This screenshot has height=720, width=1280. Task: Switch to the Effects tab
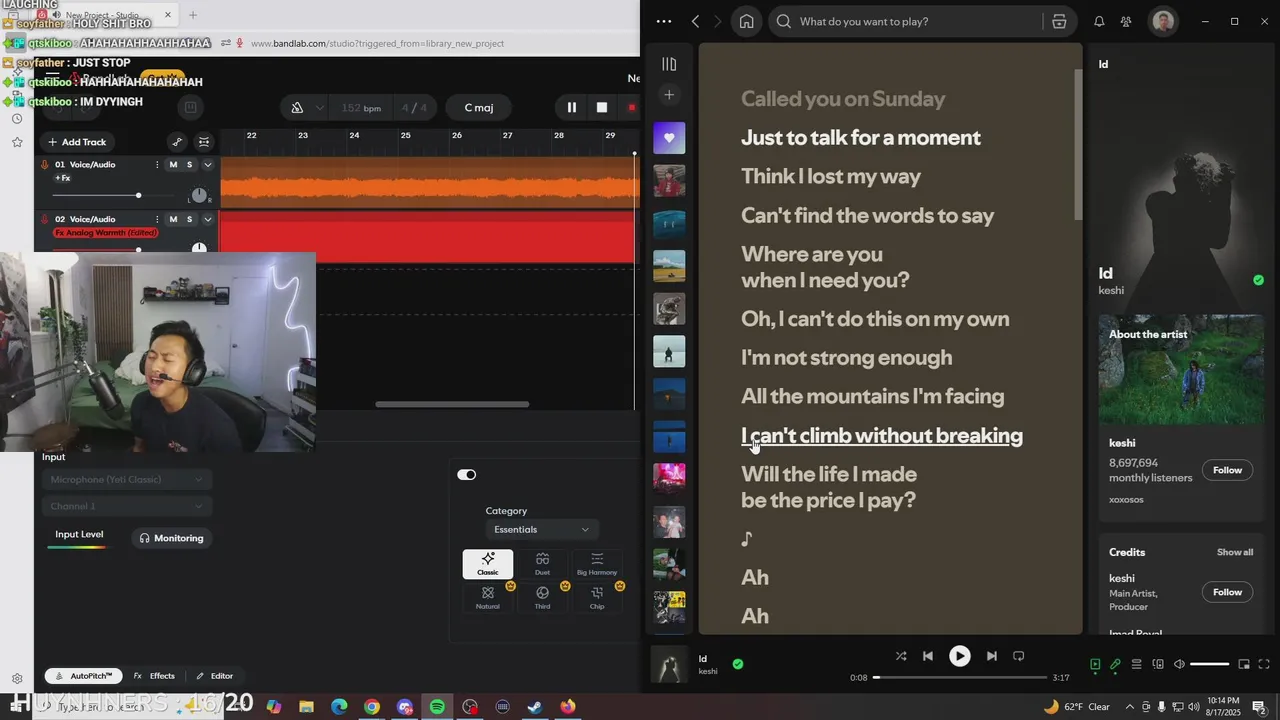point(154,676)
